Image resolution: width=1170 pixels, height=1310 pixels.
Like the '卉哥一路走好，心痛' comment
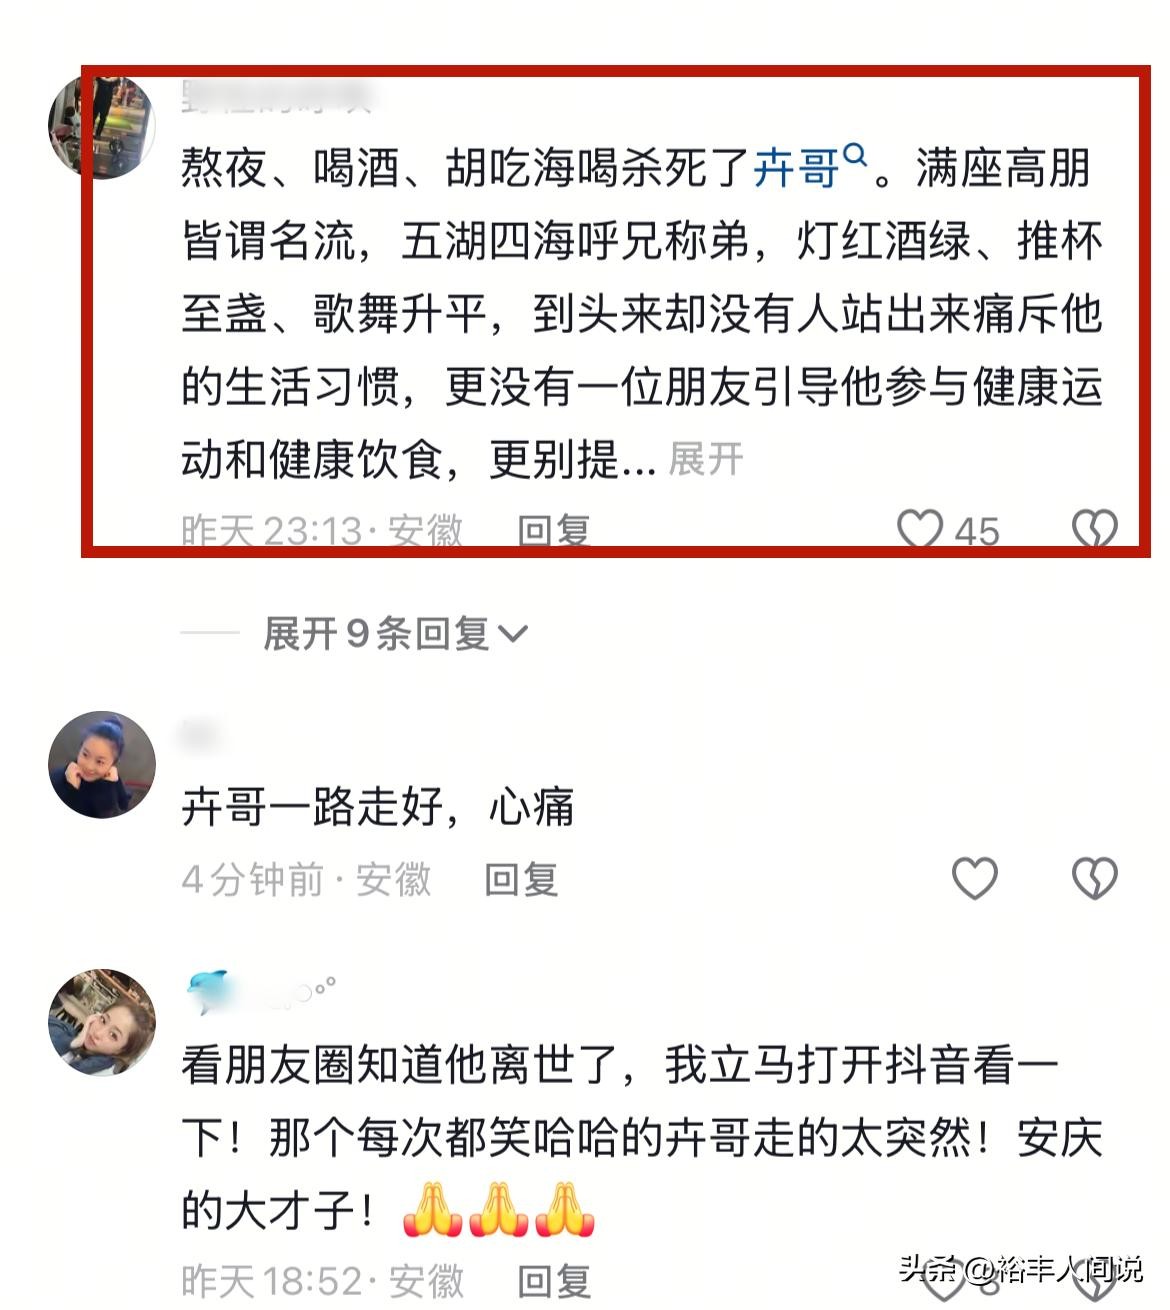[974, 878]
